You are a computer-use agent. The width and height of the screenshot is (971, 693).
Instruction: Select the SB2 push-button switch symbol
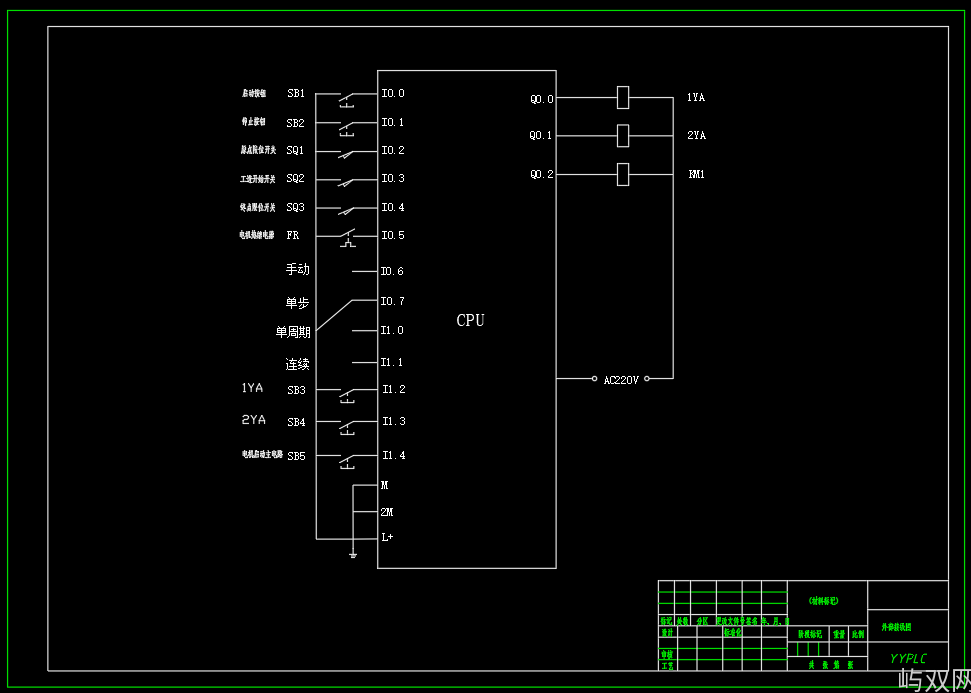coord(347,128)
